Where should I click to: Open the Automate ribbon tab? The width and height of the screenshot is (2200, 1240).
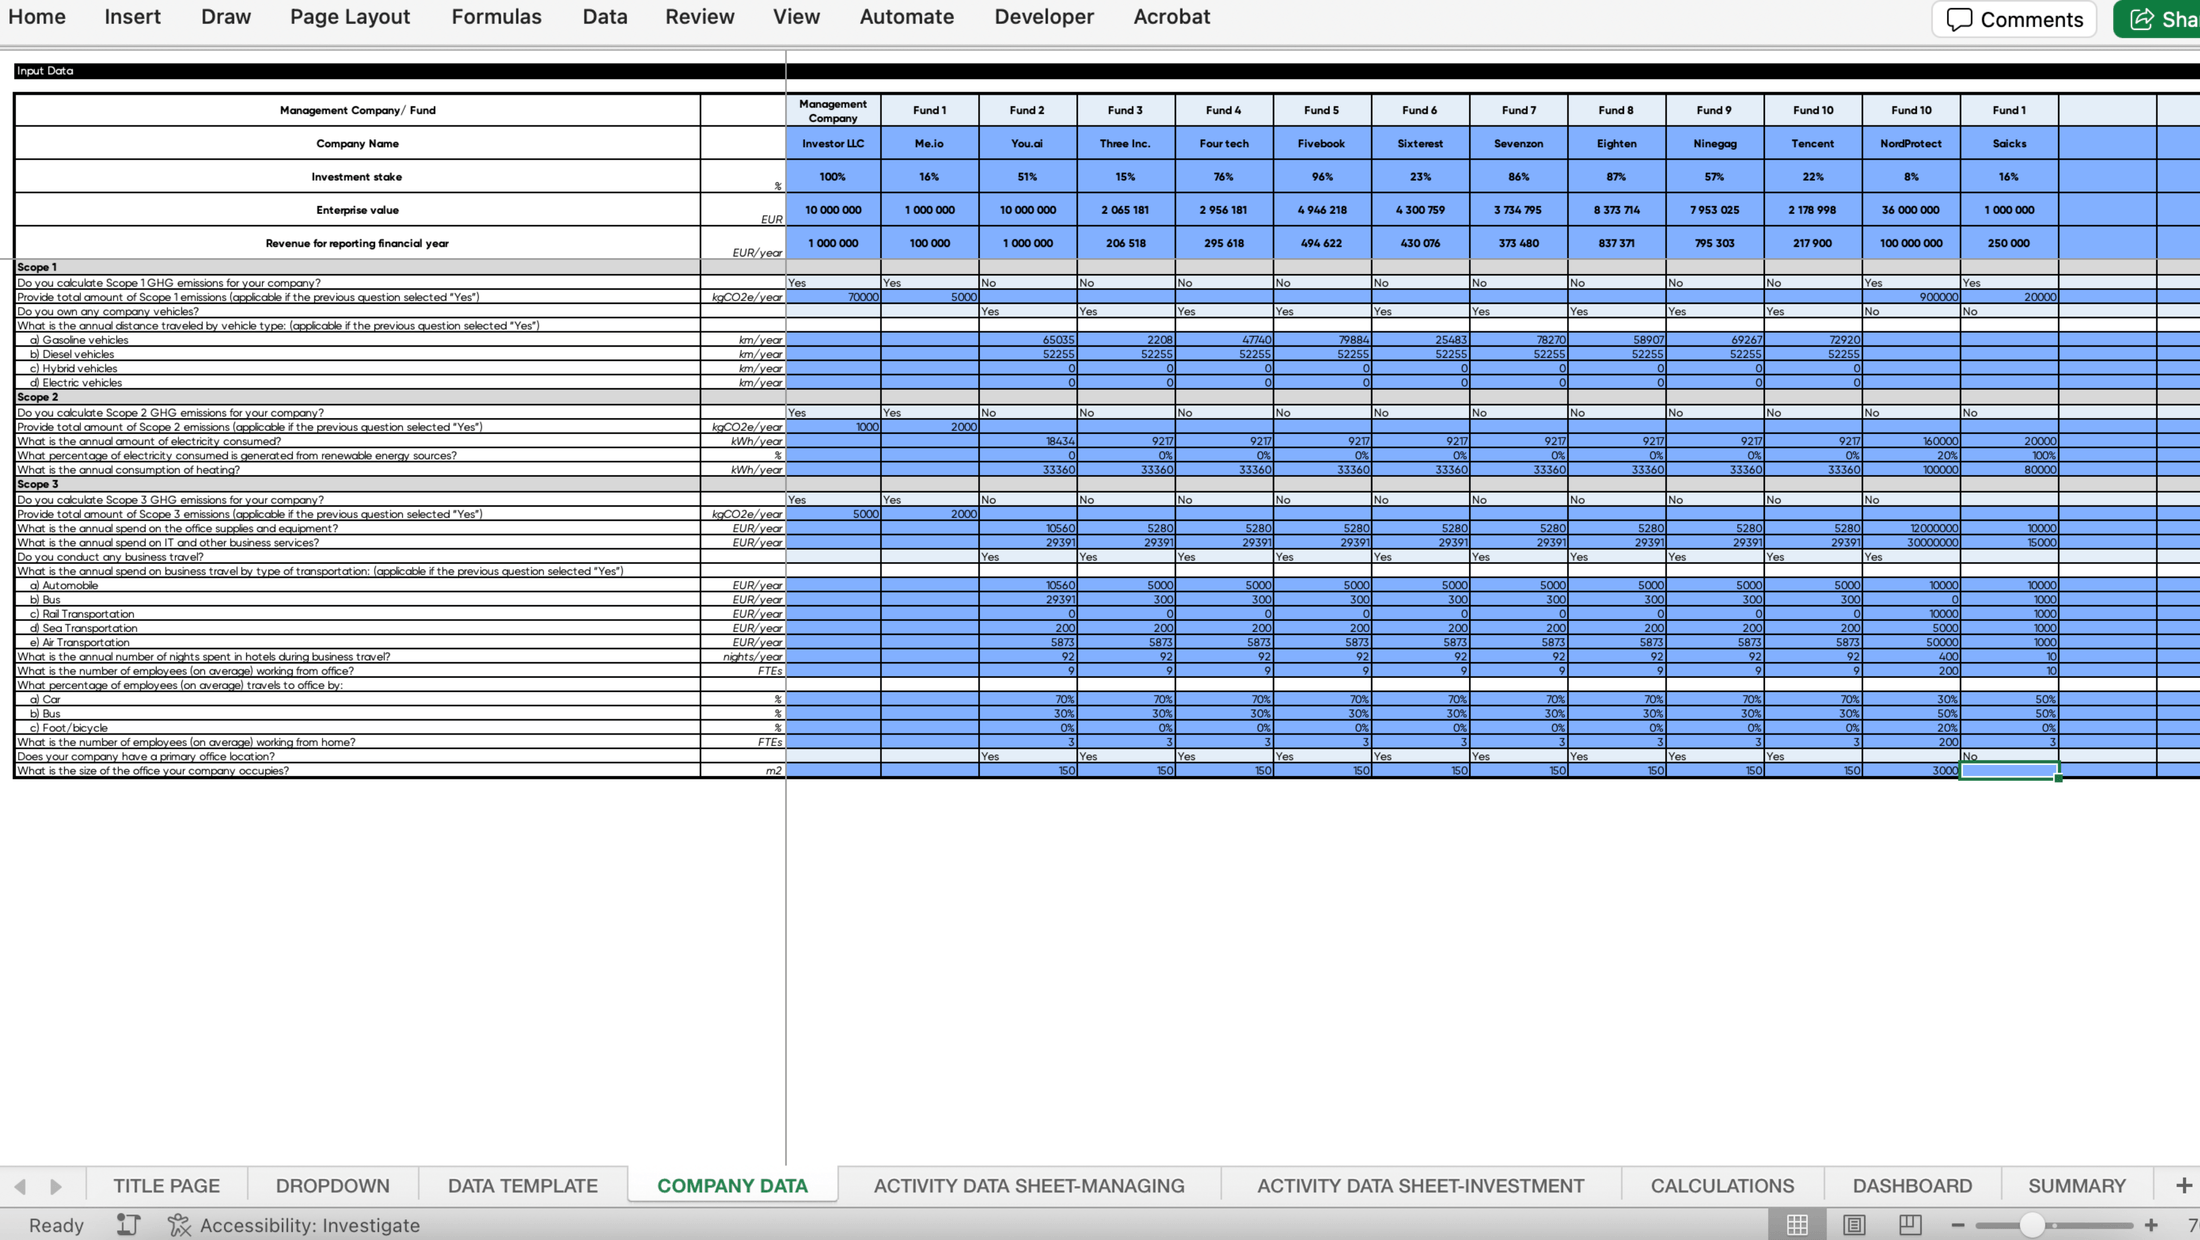pos(906,17)
